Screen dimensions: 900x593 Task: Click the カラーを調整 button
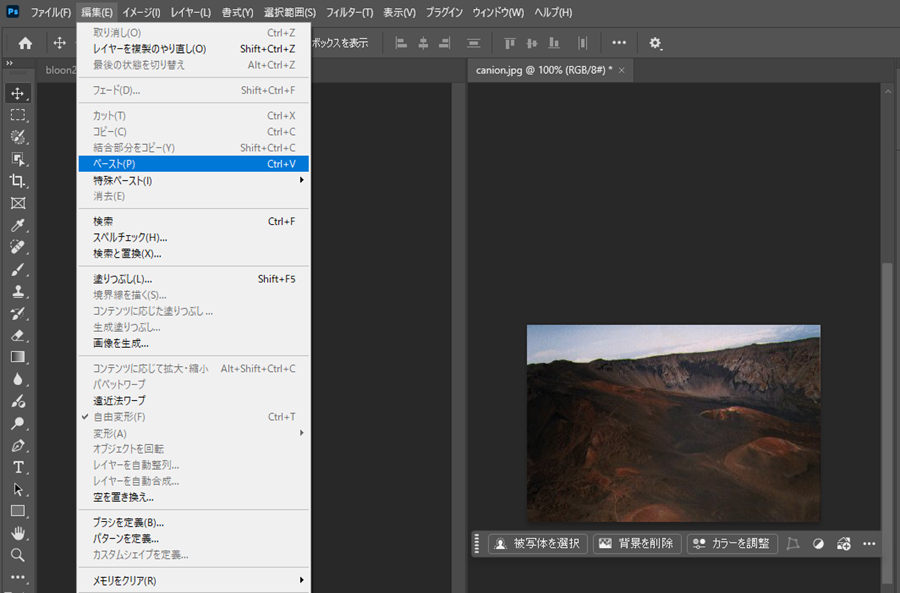[732, 544]
